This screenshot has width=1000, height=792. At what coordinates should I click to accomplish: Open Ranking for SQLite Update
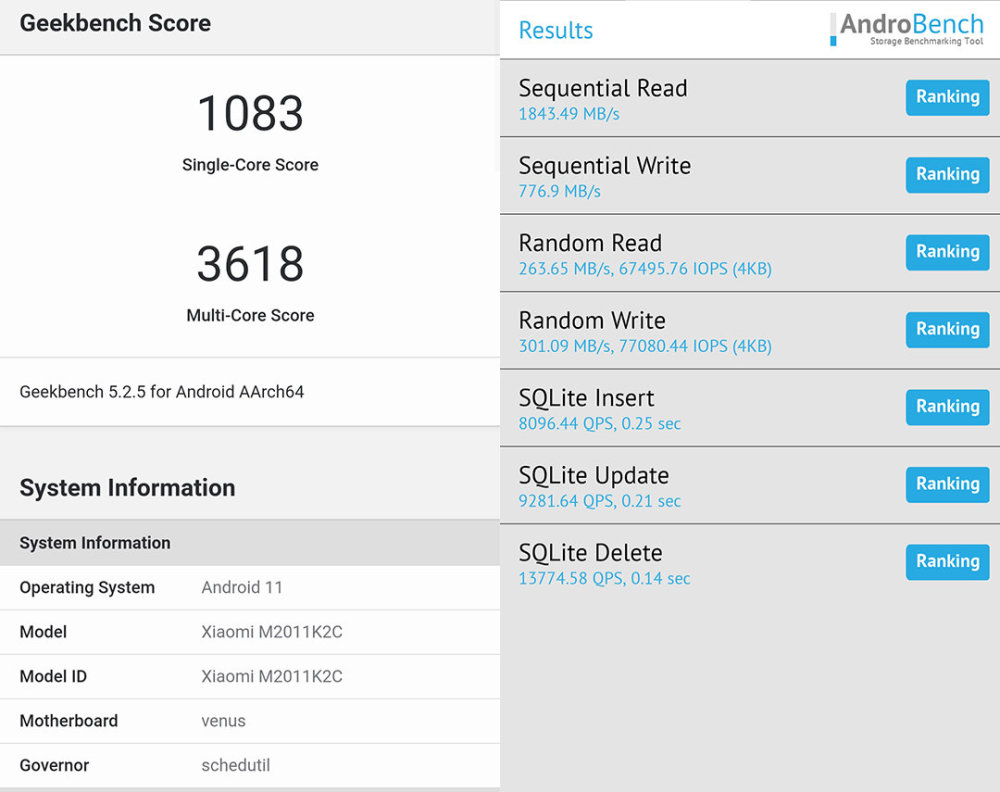click(947, 484)
